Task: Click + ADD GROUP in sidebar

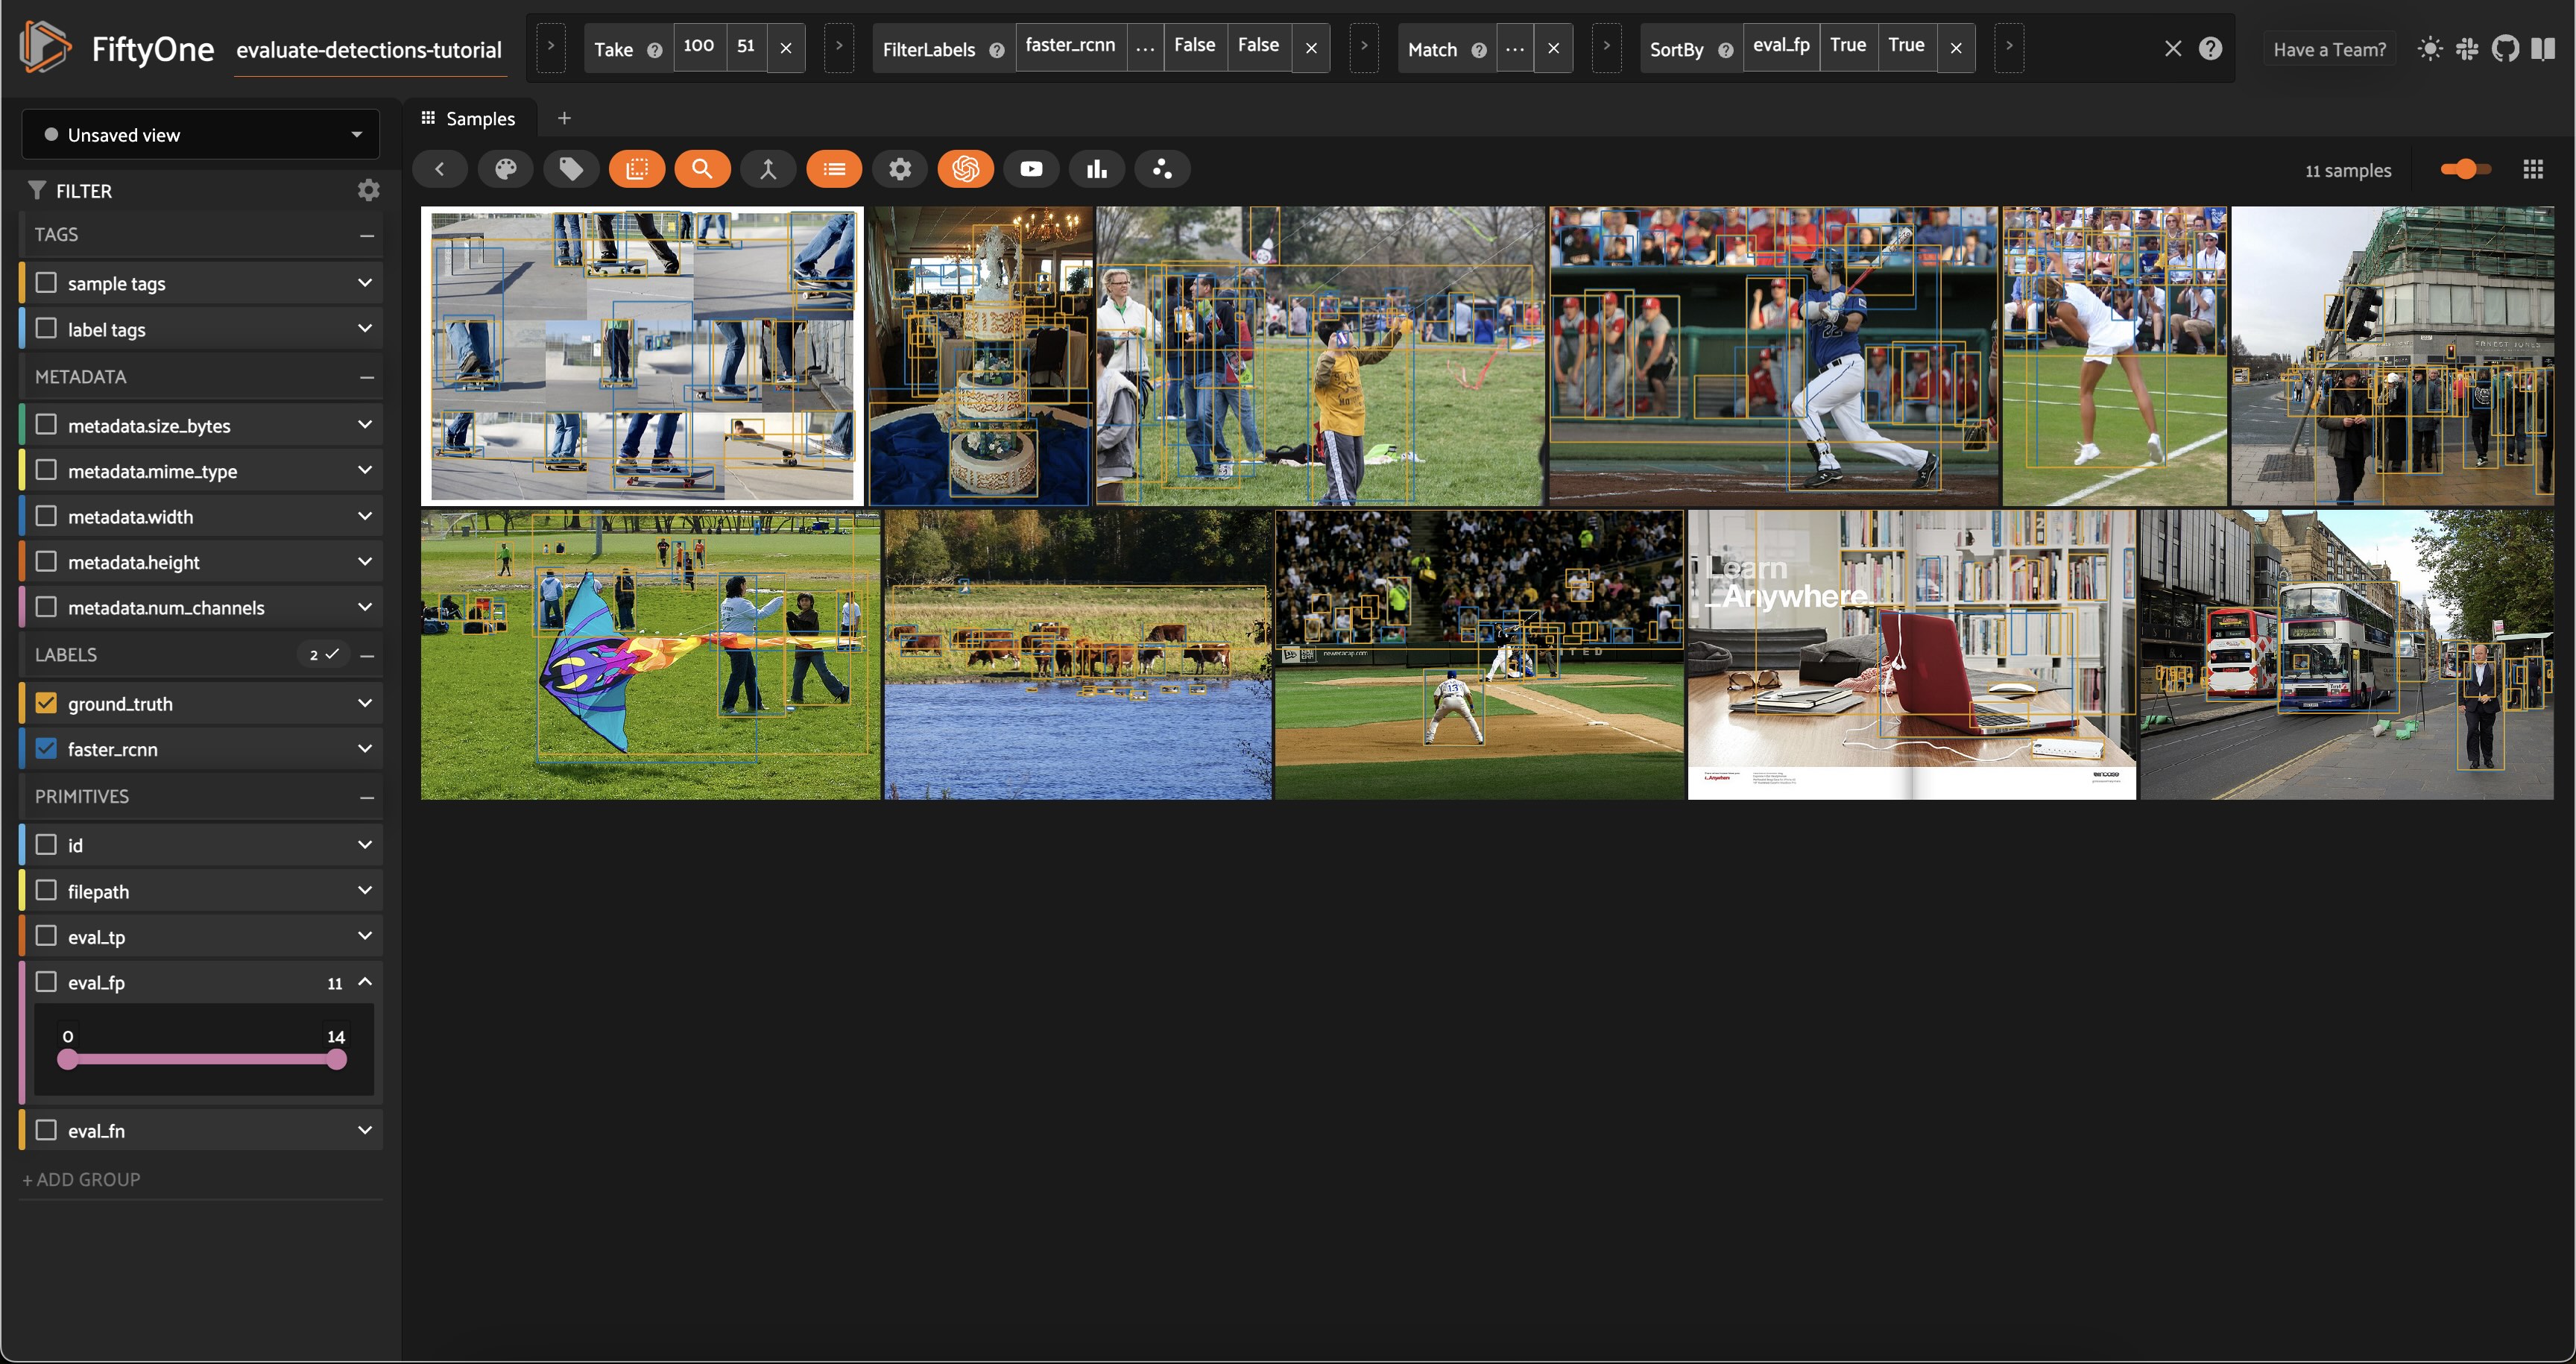Action: coord(82,1179)
